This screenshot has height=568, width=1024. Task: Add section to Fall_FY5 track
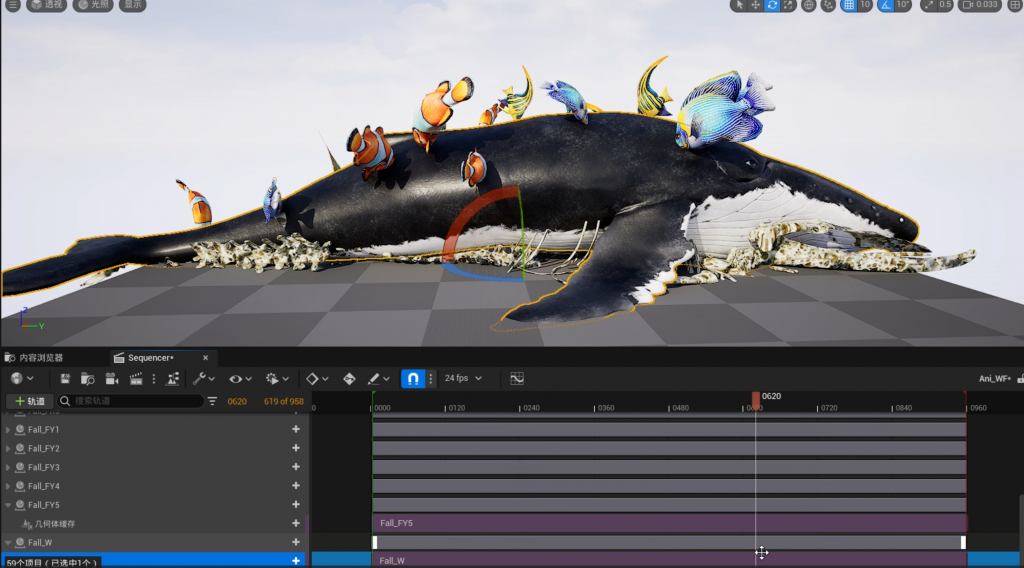pos(296,505)
